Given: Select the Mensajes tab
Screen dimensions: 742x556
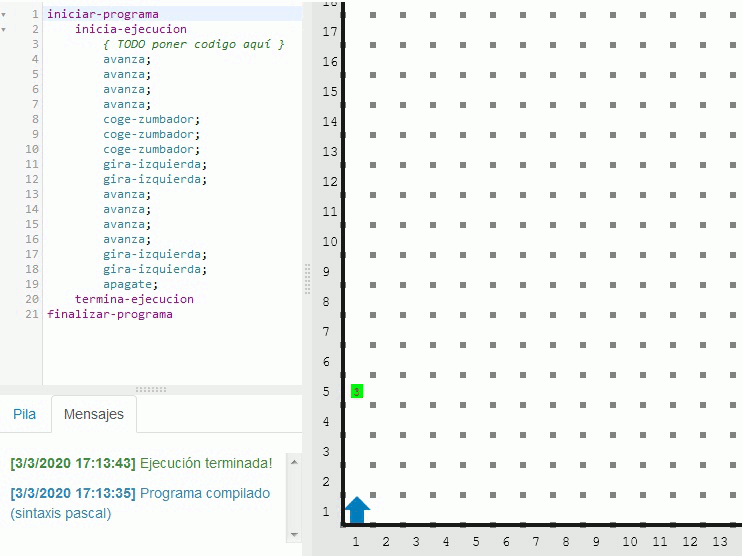Looking at the screenshot, I should [94, 414].
